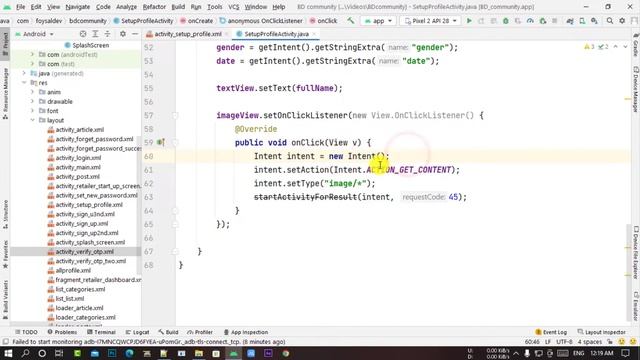Click the 4 spaces indent indicator
Image resolution: width=640 pixels, height=360 pixels.
pos(589,342)
